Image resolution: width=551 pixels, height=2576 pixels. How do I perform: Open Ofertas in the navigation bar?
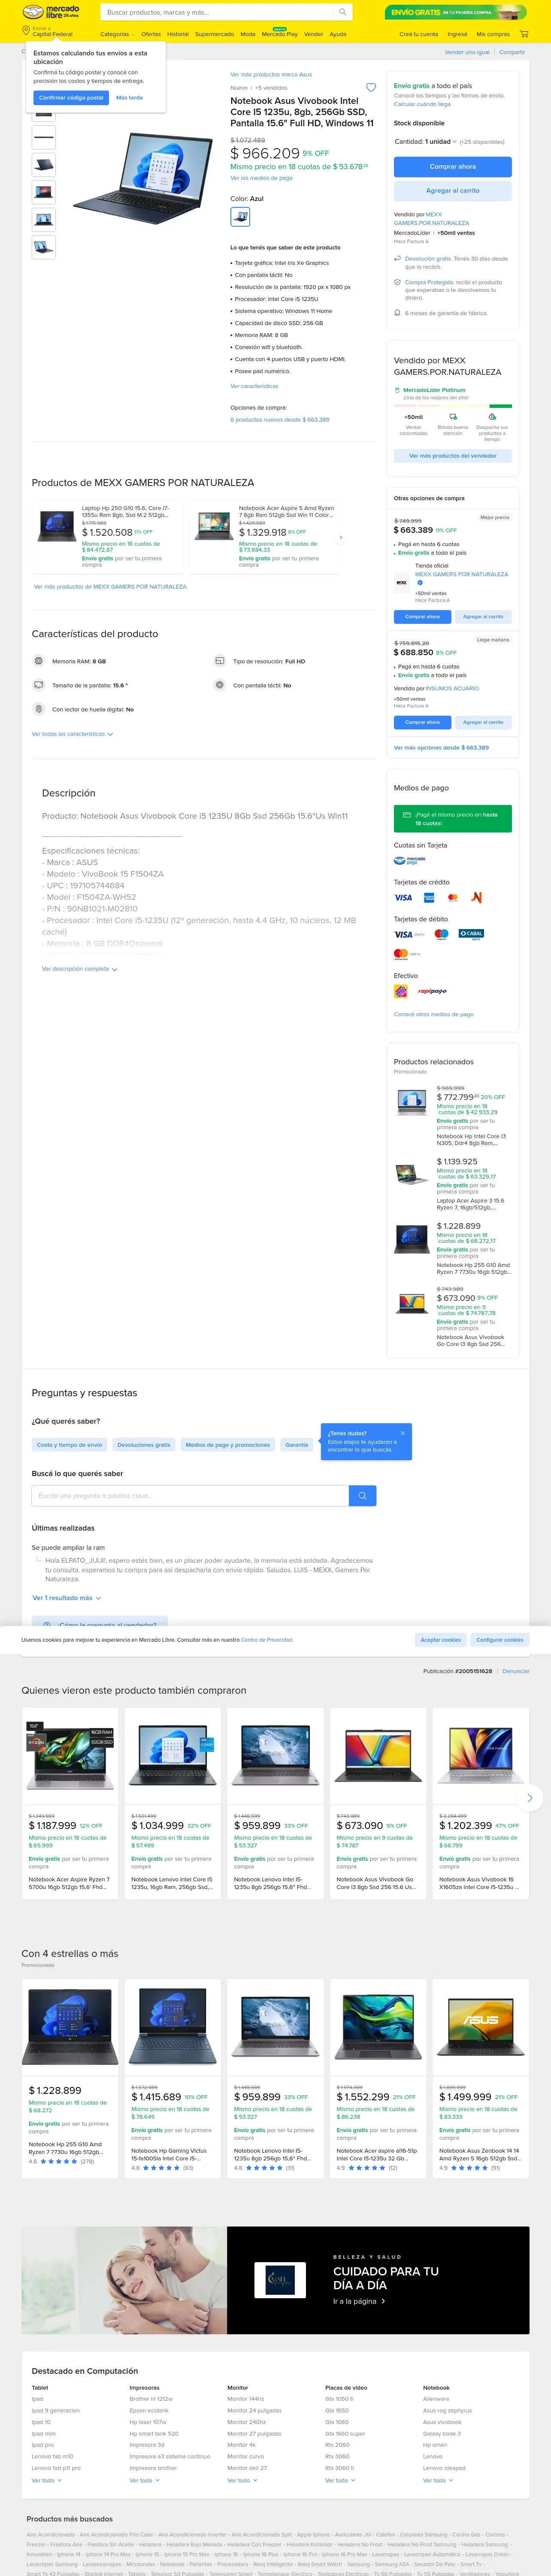tap(151, 34)
